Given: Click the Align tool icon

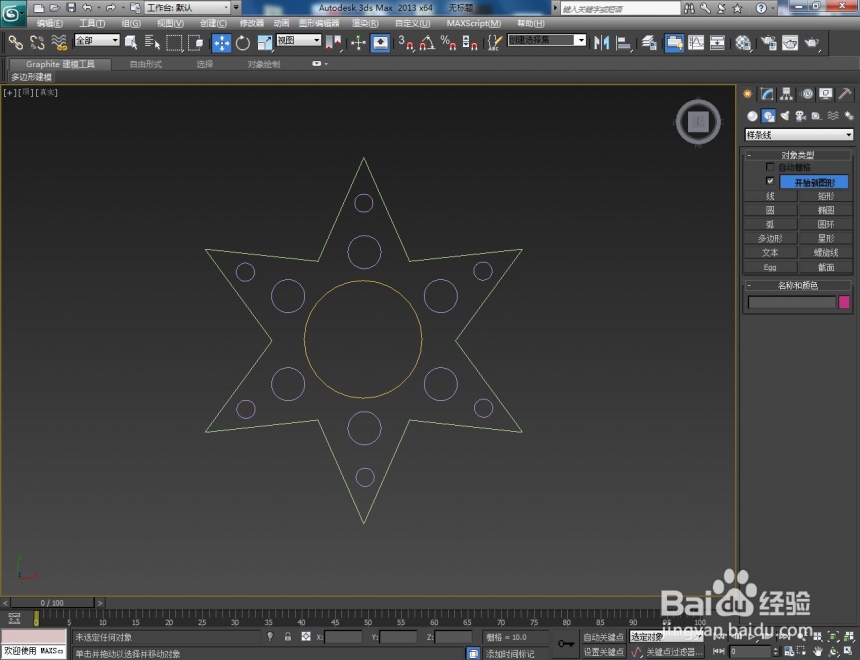Looking at the screenshot, I should (624, 42).
